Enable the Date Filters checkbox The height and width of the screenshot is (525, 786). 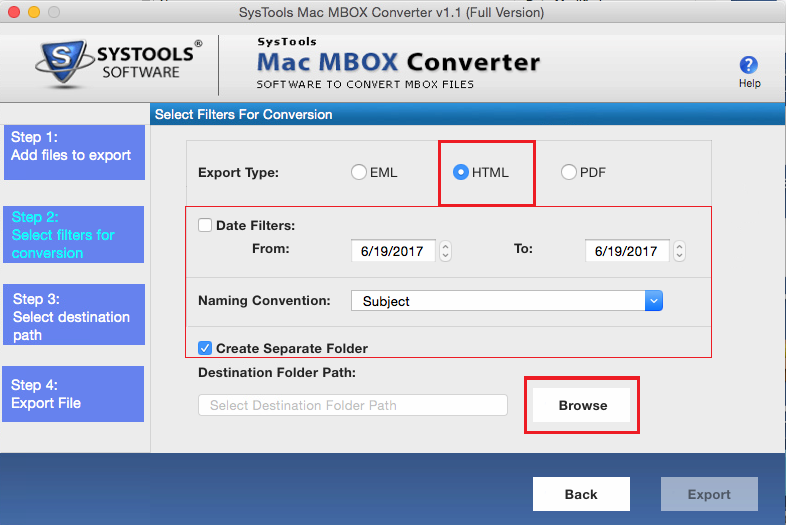pos(205,226)
